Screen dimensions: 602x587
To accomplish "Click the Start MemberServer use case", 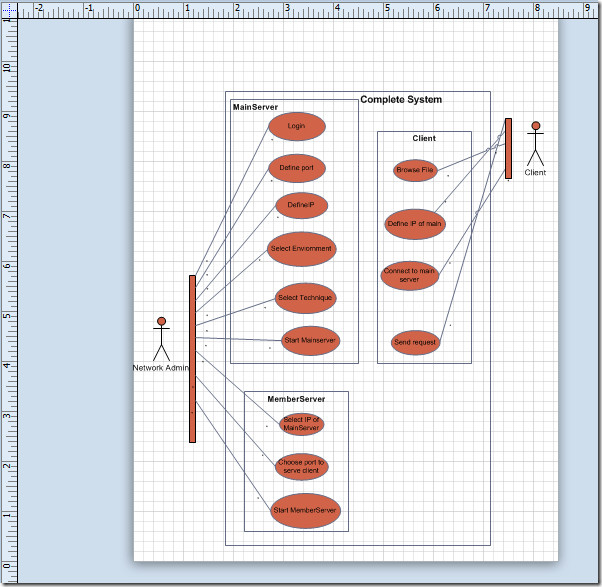I will (x=306, y=510).
